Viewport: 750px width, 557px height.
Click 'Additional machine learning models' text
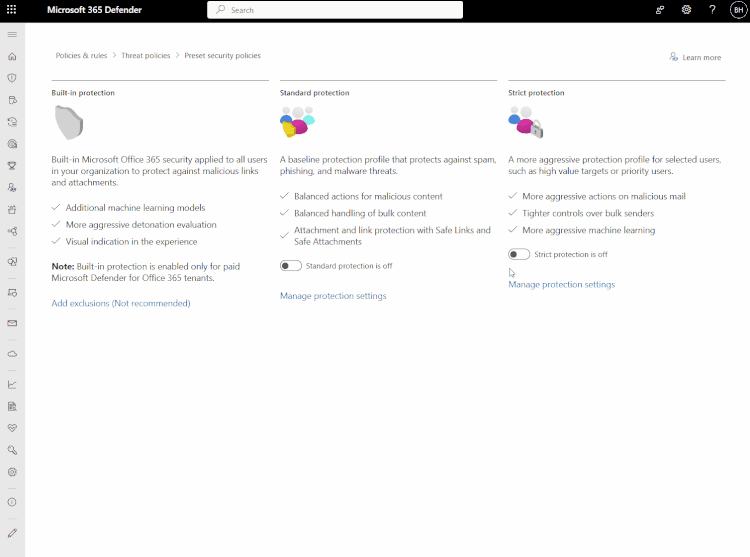(x=135, y=208)
